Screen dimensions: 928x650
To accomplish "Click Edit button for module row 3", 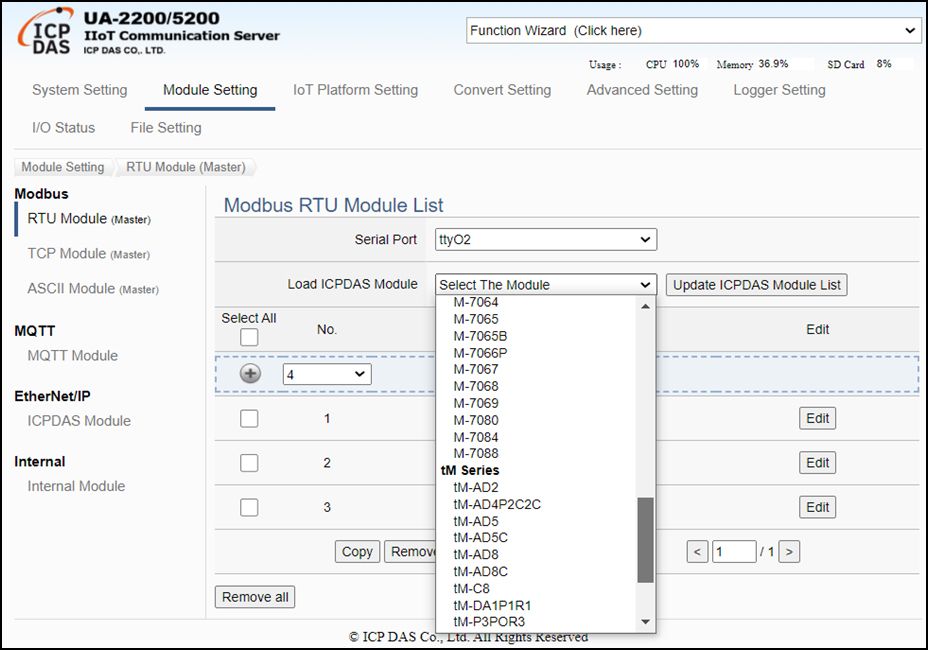I will point(817,507).
